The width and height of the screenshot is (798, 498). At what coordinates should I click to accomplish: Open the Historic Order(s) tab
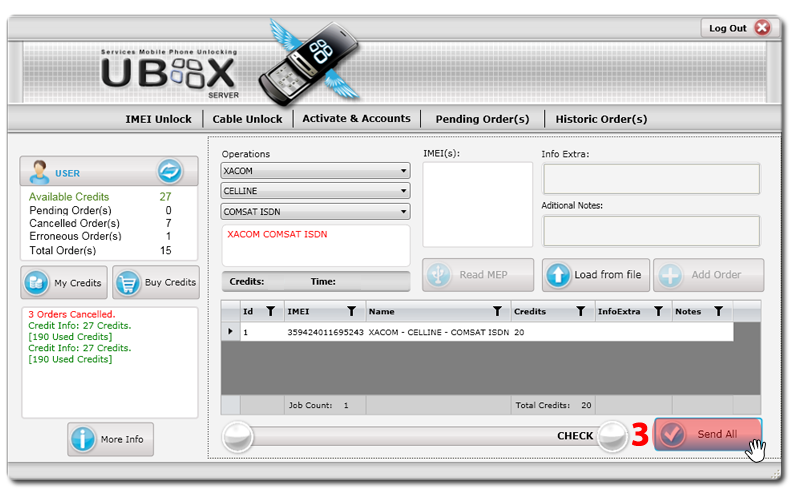pos(601,119)
